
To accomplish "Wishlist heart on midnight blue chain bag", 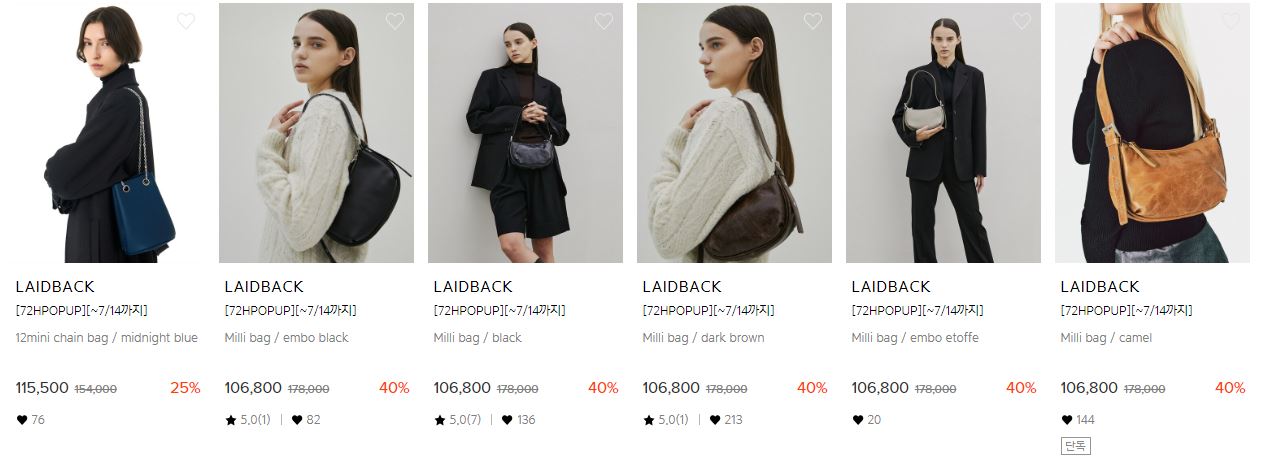I will click(x=186, y=21).
